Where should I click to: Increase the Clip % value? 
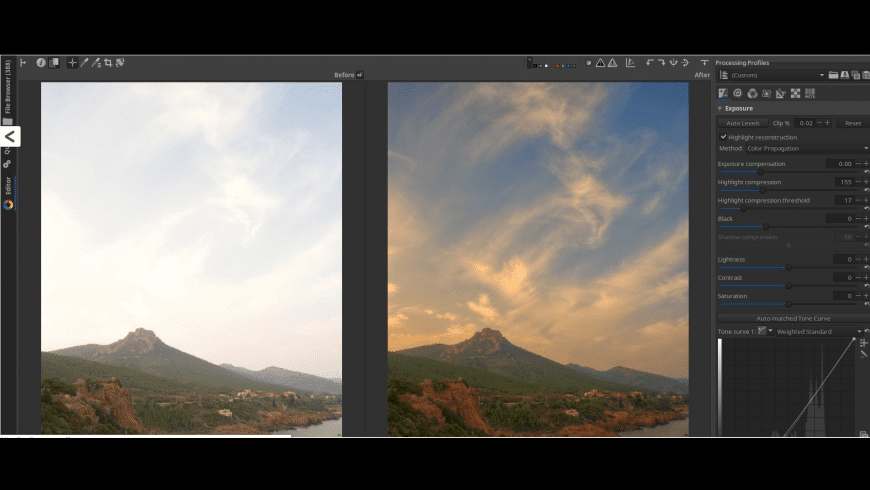point(827,123)
